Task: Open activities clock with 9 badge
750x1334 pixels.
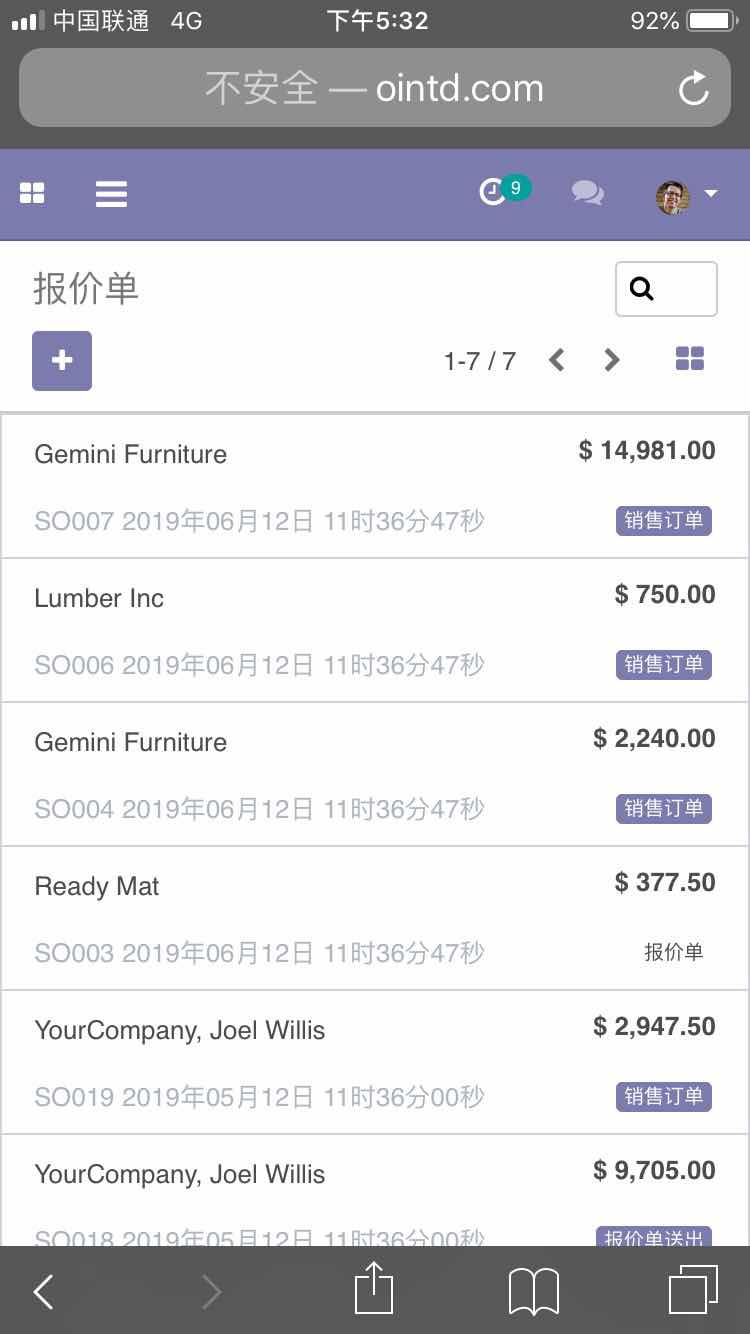Action: pos(494,191)
